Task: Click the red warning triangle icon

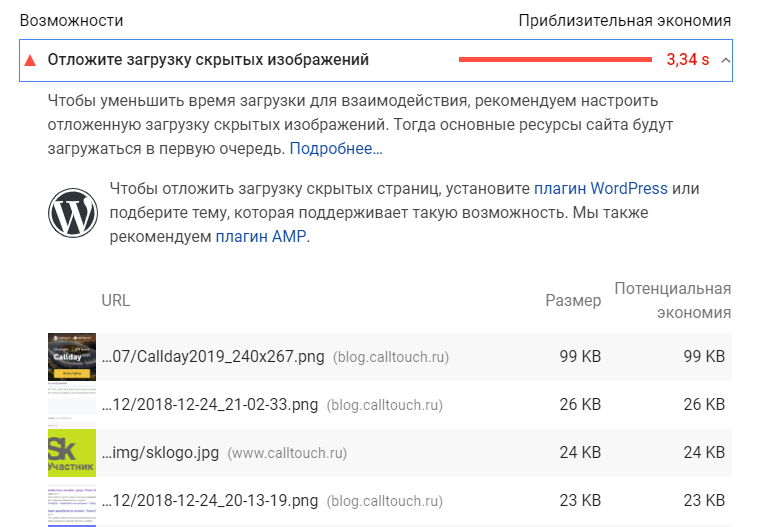Action: (30, 60)
